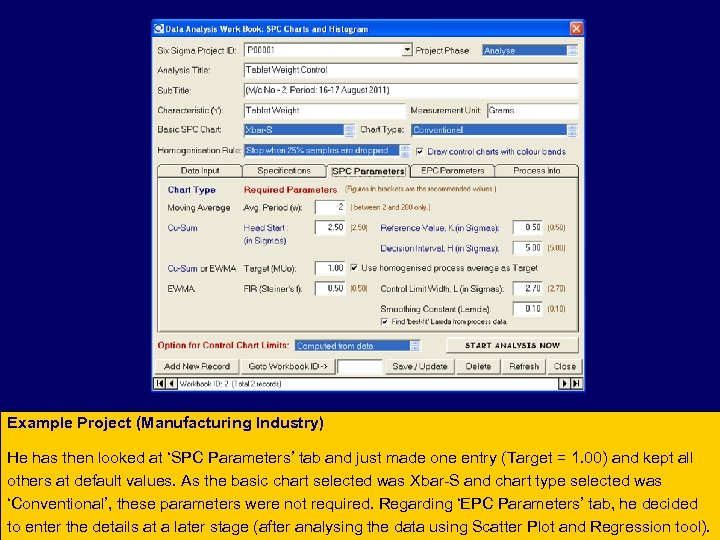Click the Goto Workbook ID number field

coord(360,366)
